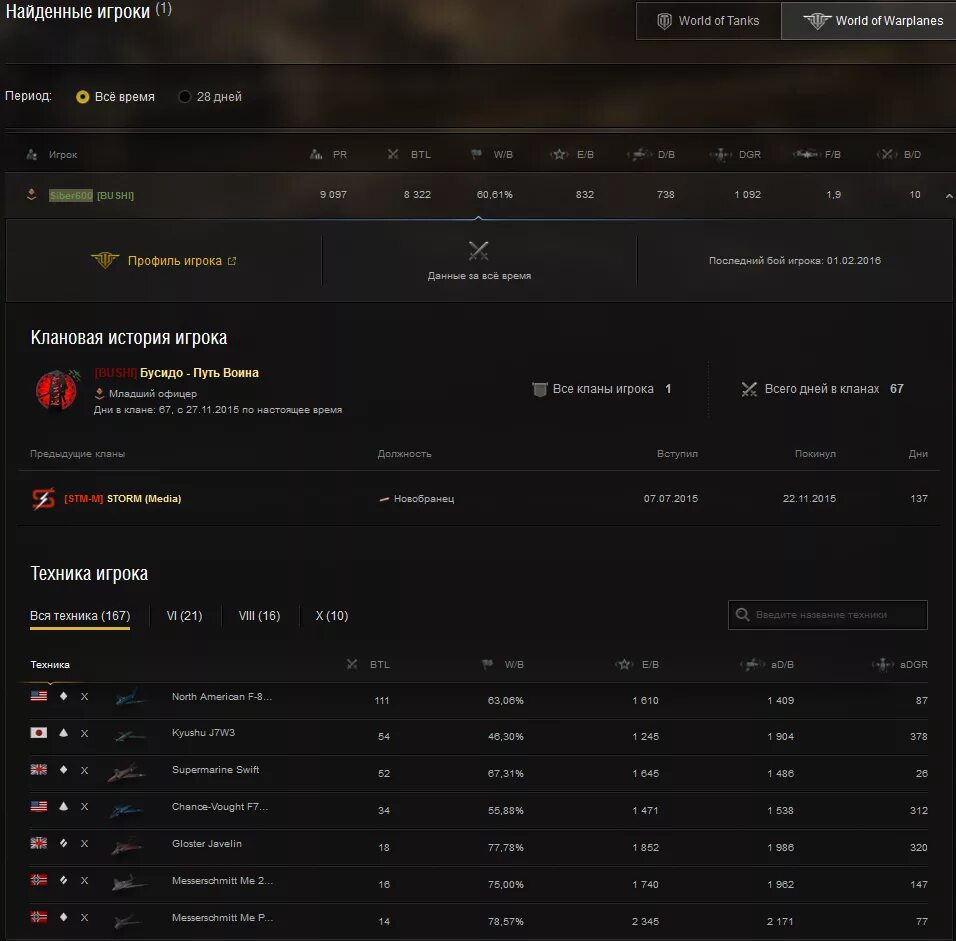Click the German flag on Messerschmitt Me P row
Viewport: 956px width, 941px height.
pyautogui.click(x=39, y=917)
